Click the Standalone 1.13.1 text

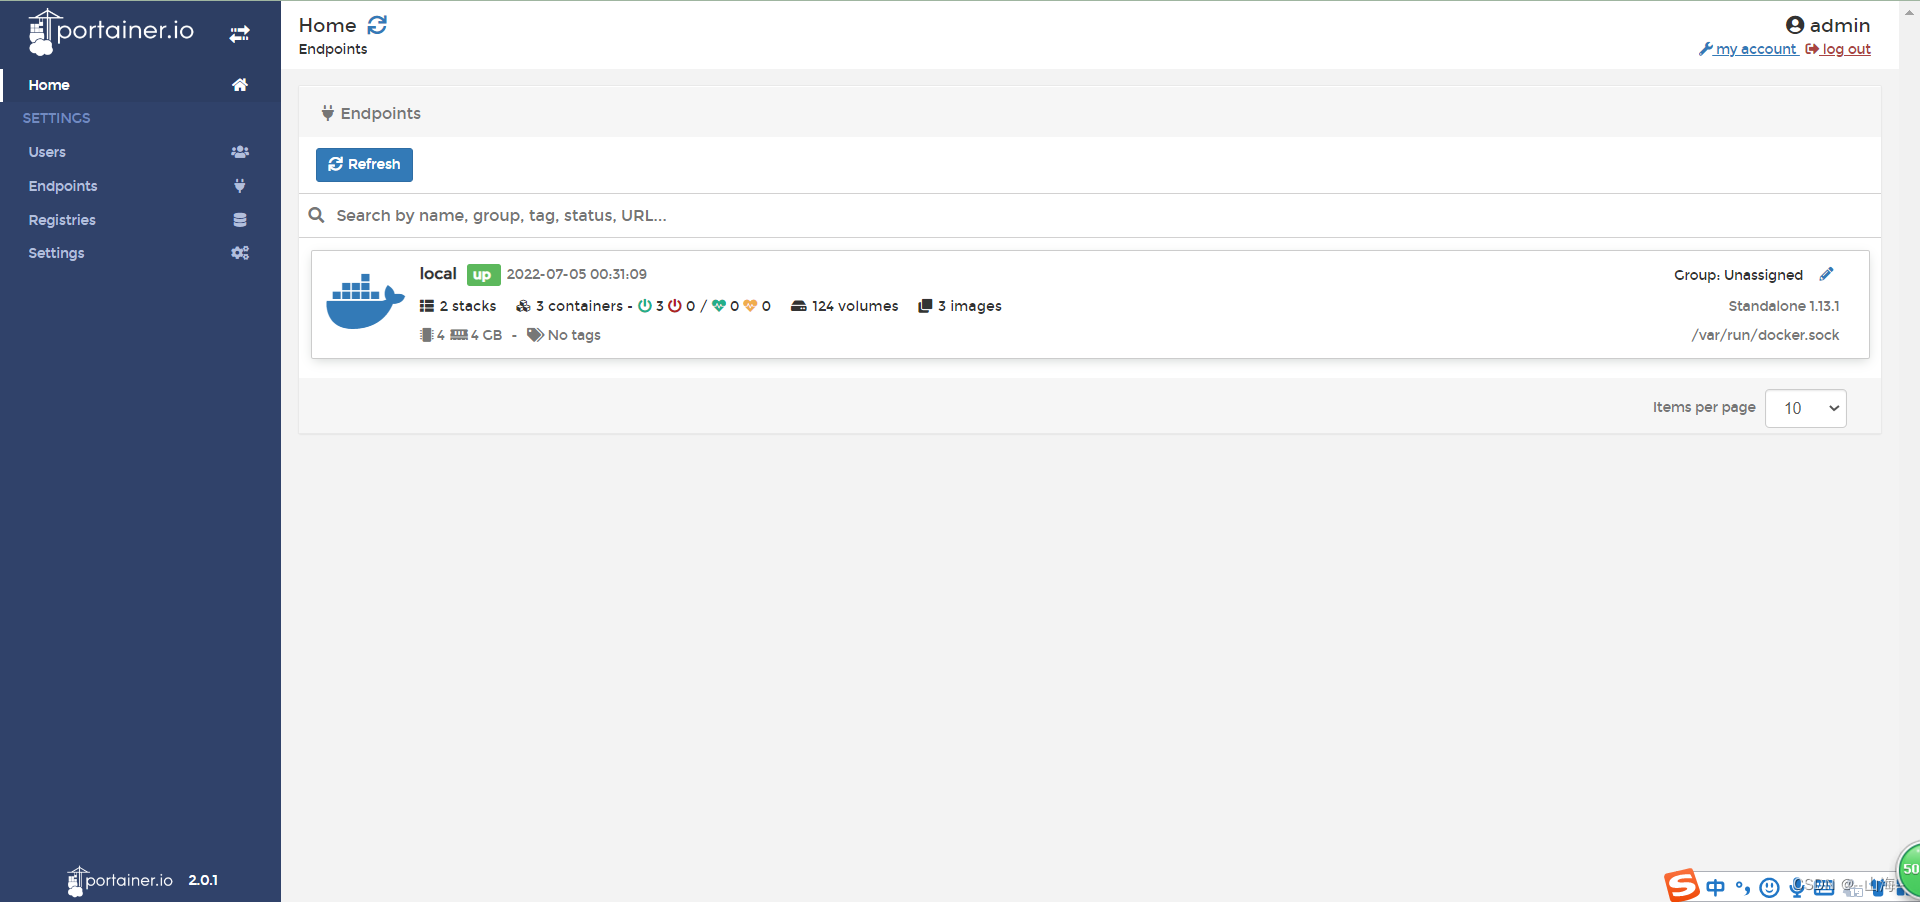coord(1784,306)
